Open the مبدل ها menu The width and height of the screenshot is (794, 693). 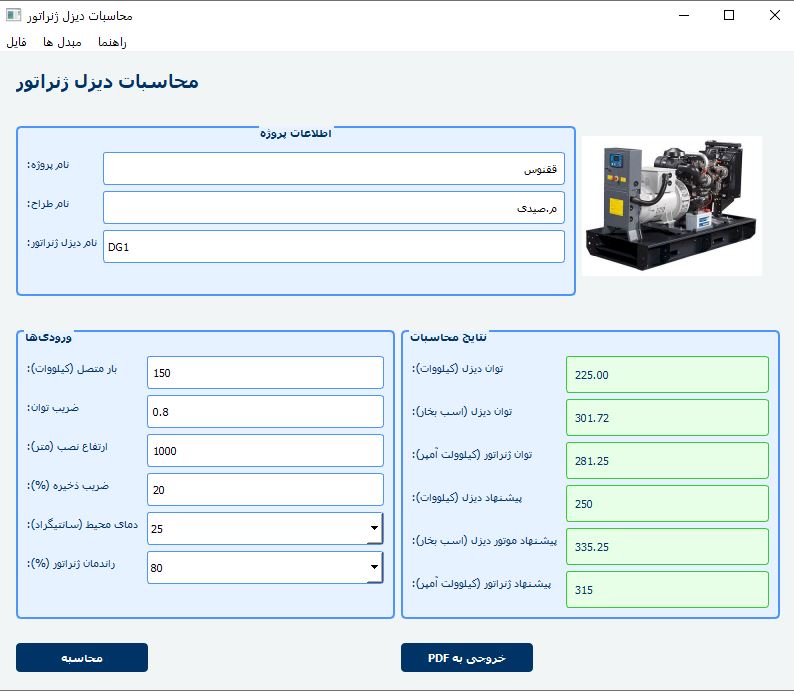[x=62, y=42]
